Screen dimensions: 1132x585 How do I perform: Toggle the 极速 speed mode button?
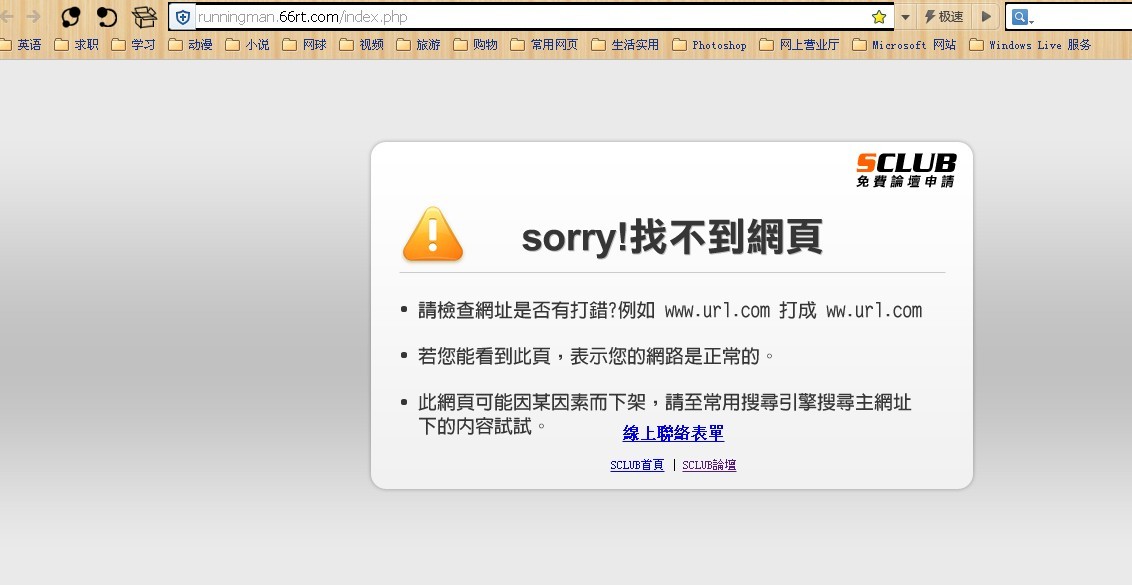click(944, 17)
